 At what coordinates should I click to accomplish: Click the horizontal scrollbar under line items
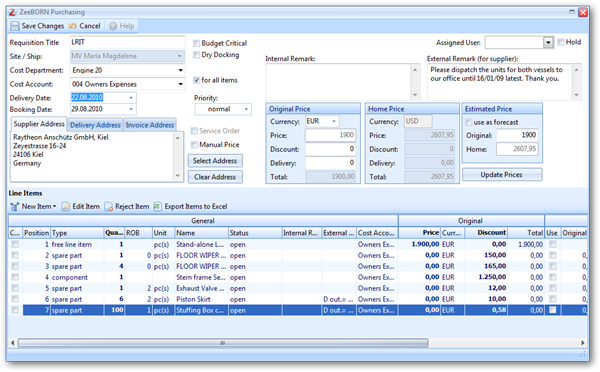223,343
